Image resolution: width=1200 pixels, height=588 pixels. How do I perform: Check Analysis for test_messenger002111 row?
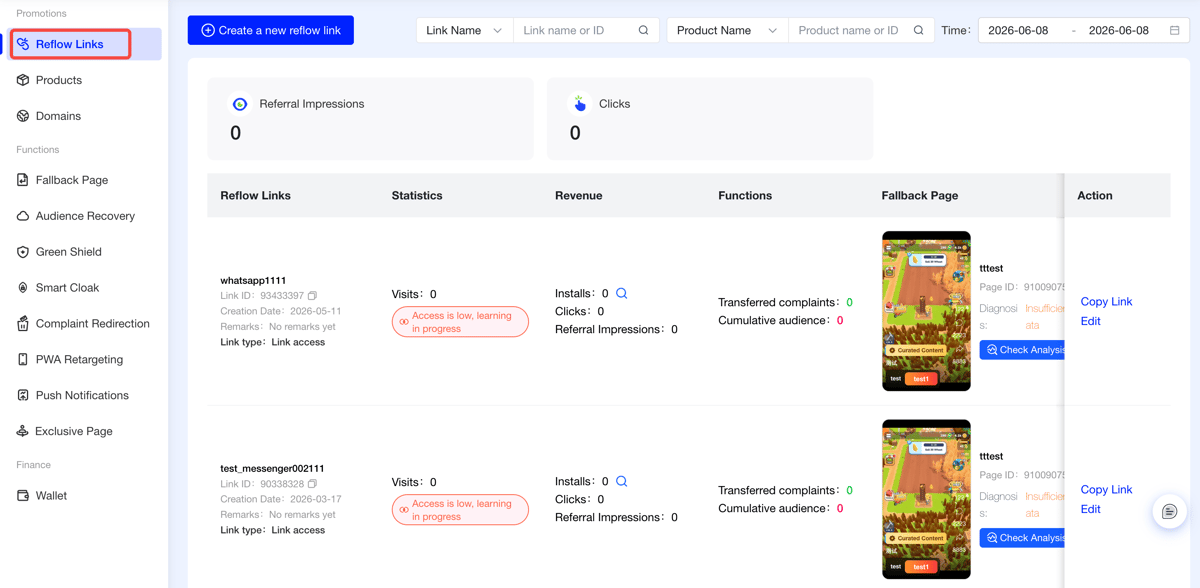[x=1022, y=538]
